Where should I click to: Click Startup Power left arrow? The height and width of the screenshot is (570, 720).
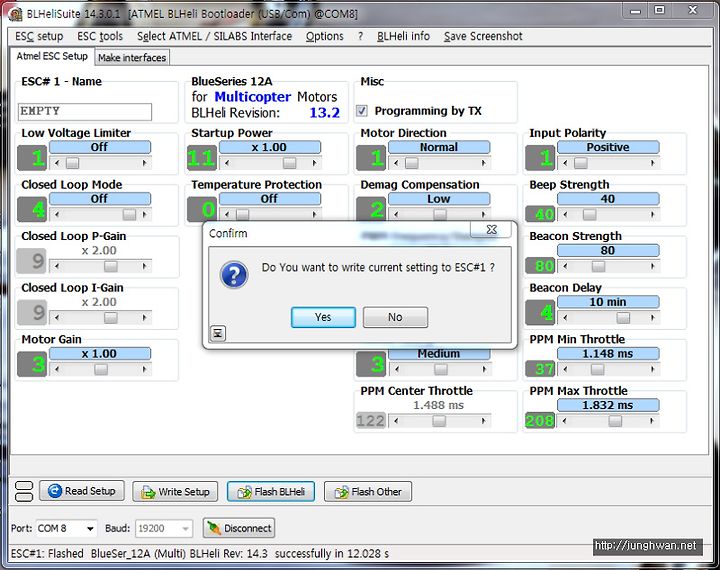(227, 163)
